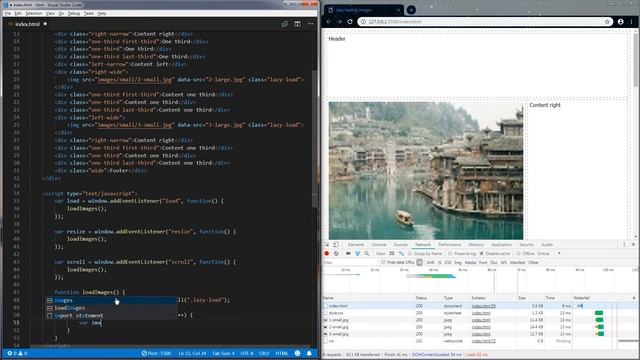Click the large request rows view icon
Viewport: 640px width, 360px height.
[x=392, y=253]
